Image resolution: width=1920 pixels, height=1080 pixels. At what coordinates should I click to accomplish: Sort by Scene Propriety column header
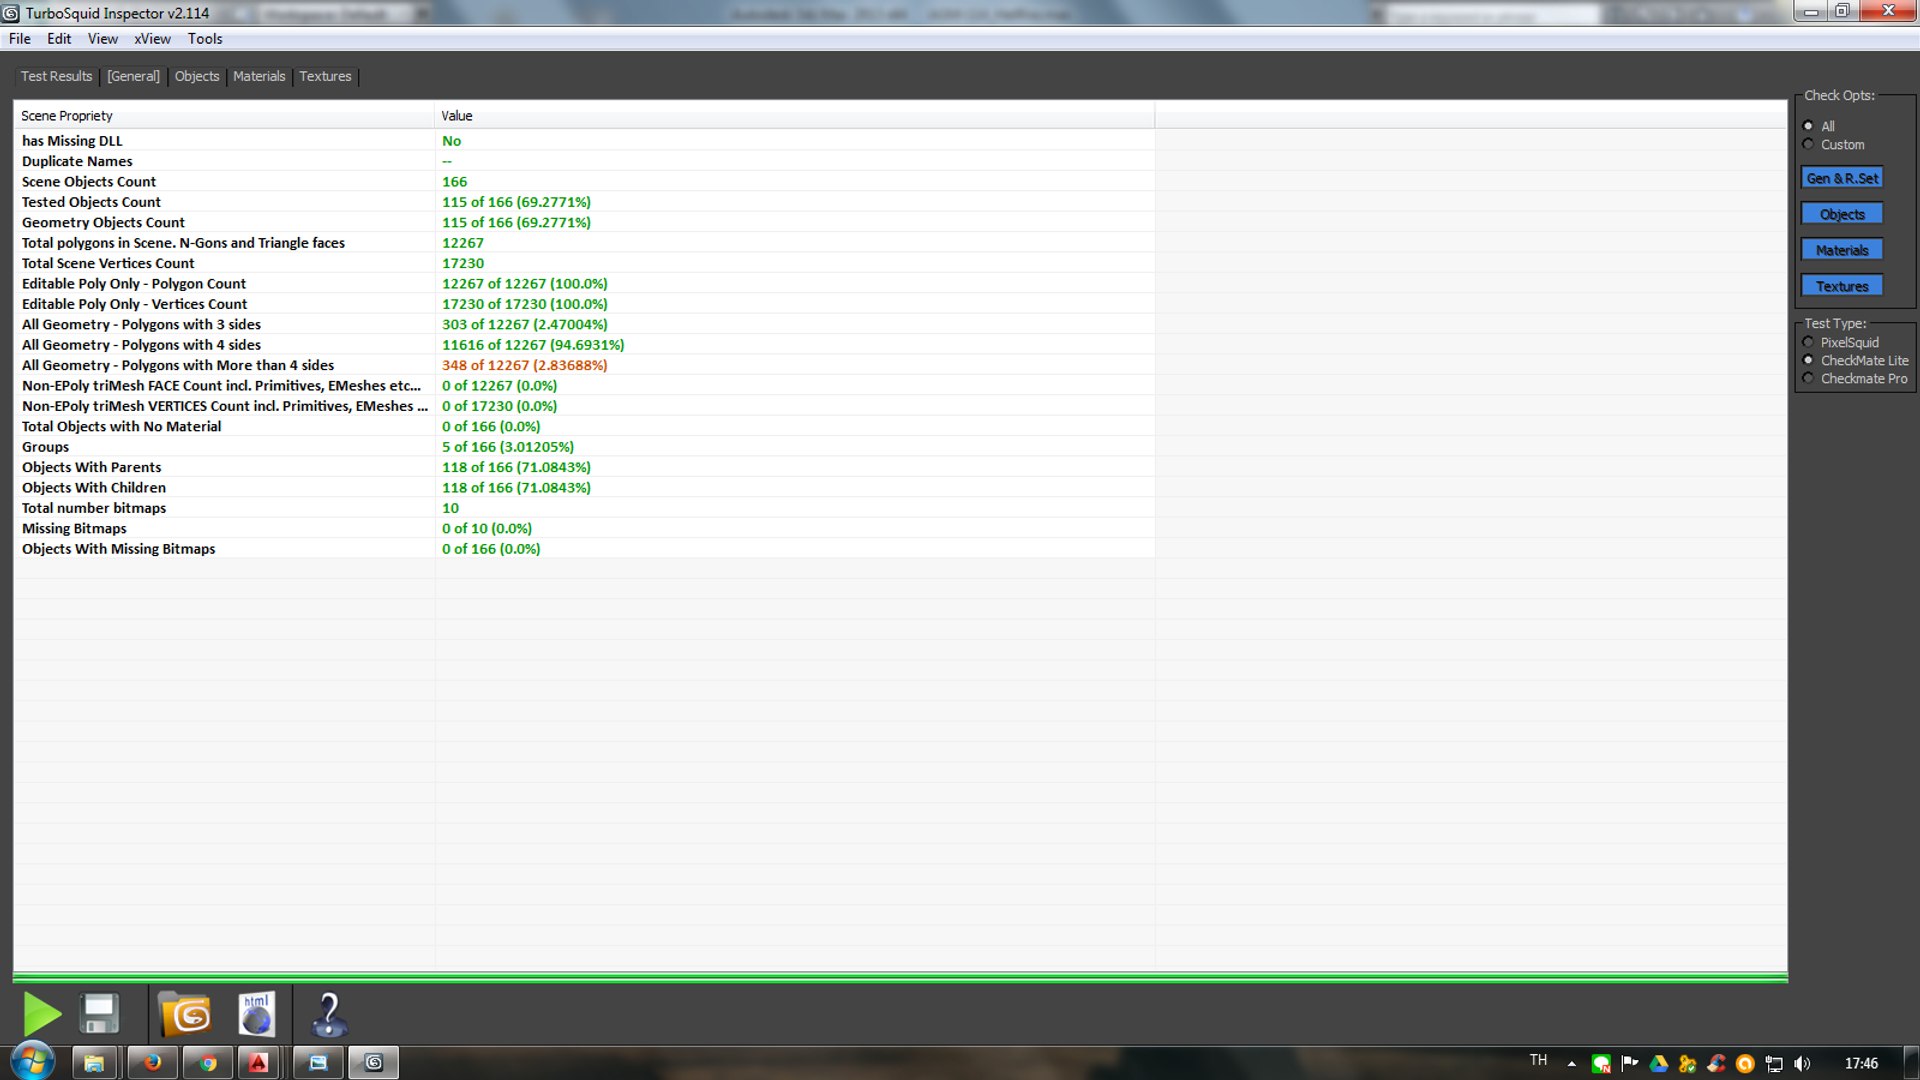tap(224, 116)
